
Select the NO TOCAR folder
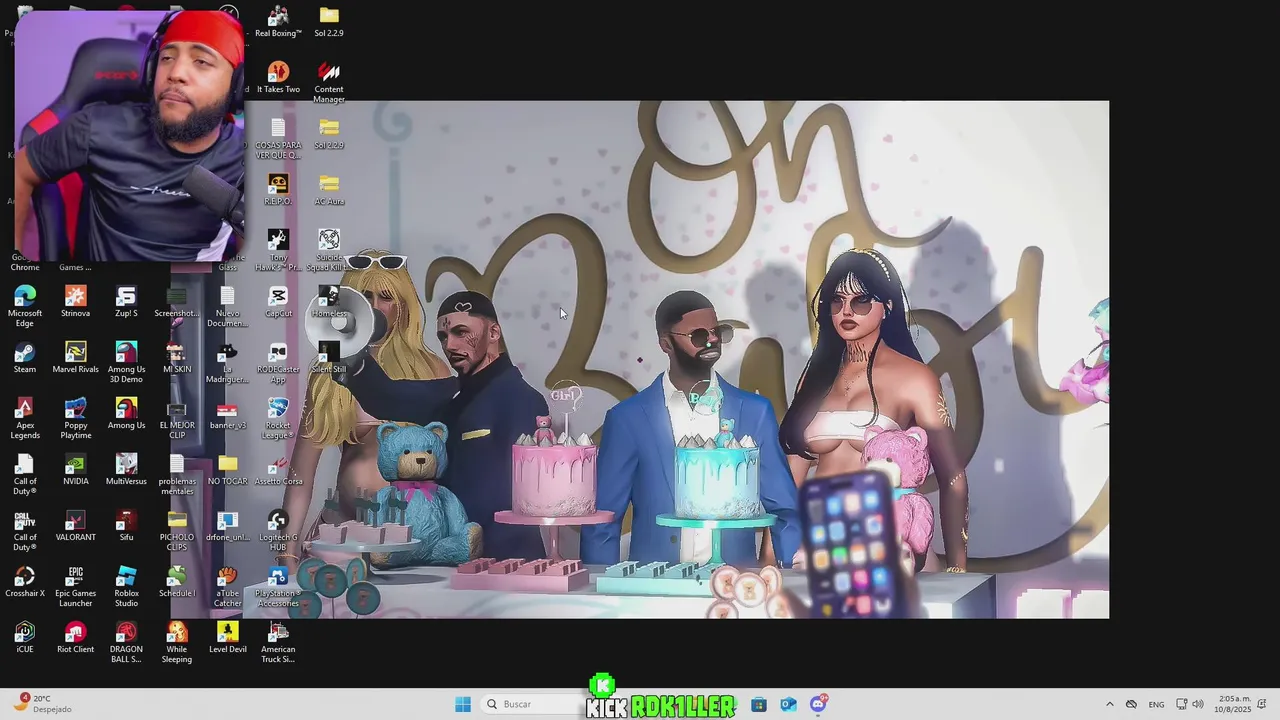[227, 469]
